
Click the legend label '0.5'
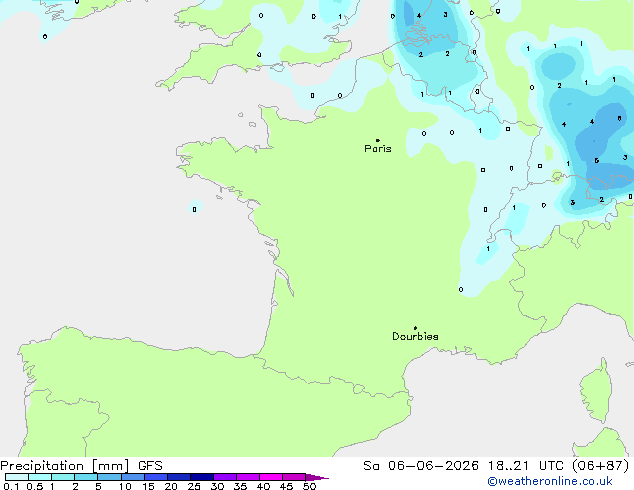click(x=35, y=486)
